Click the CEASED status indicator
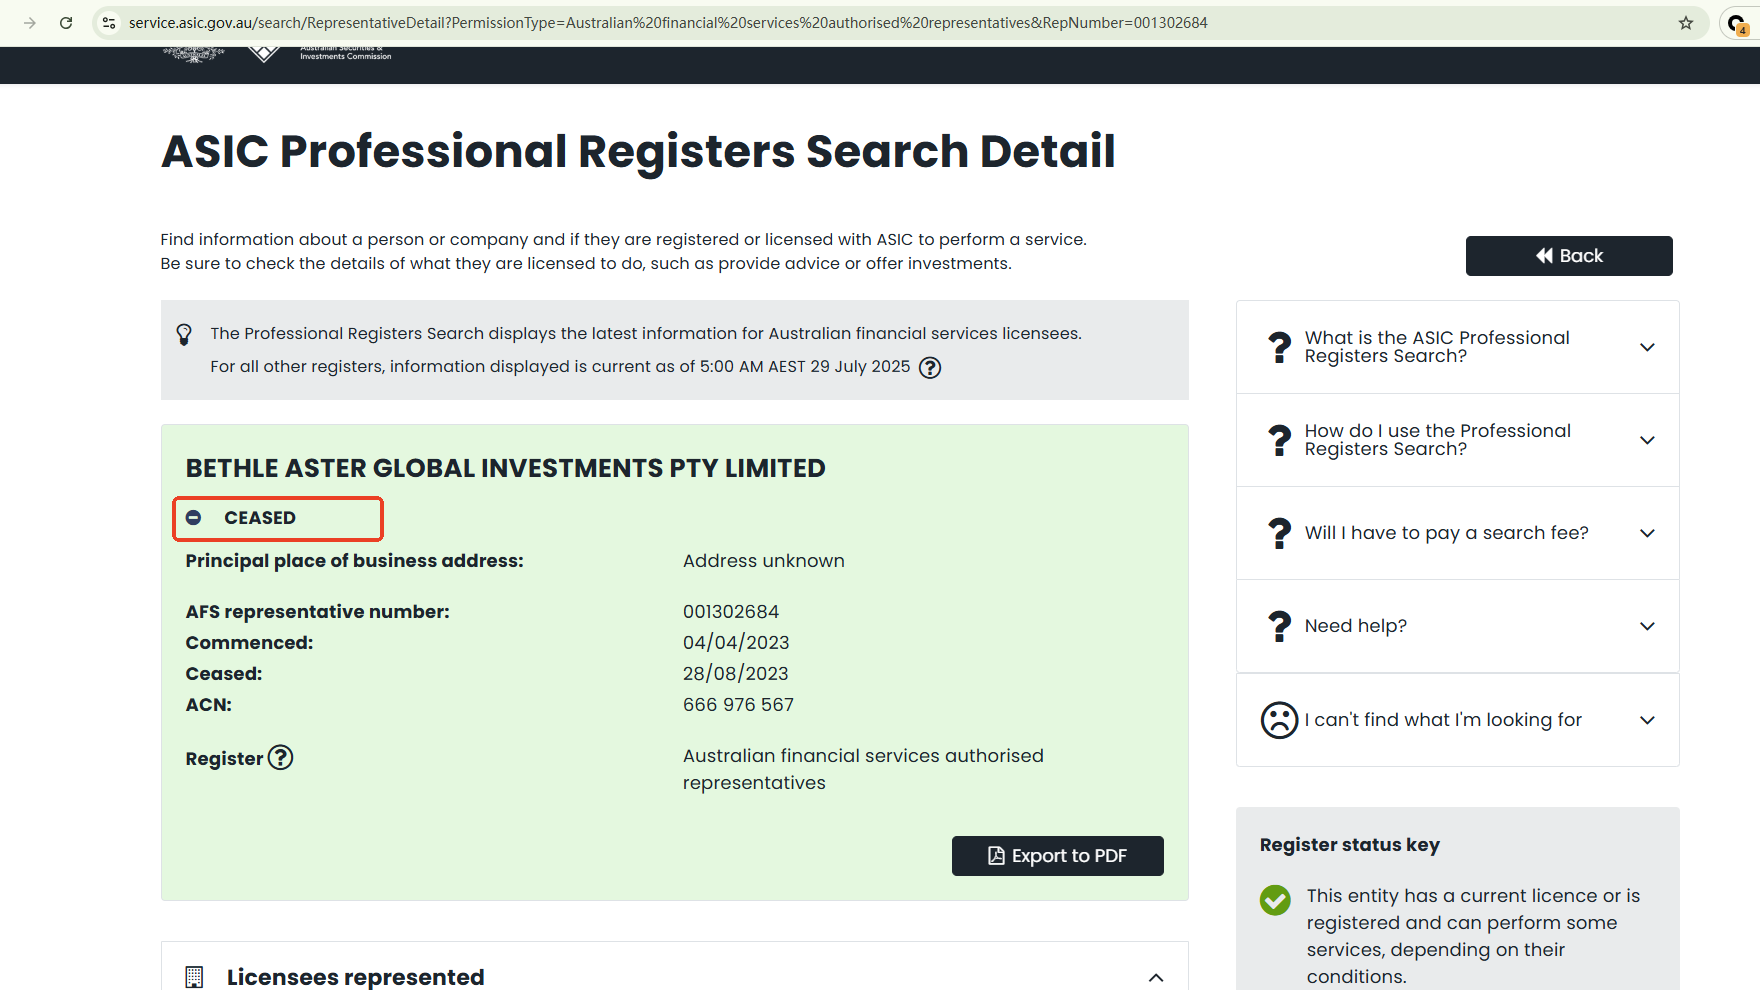Screen dimensions: 1760x990 pyautogui.click(x=259, y=518)
